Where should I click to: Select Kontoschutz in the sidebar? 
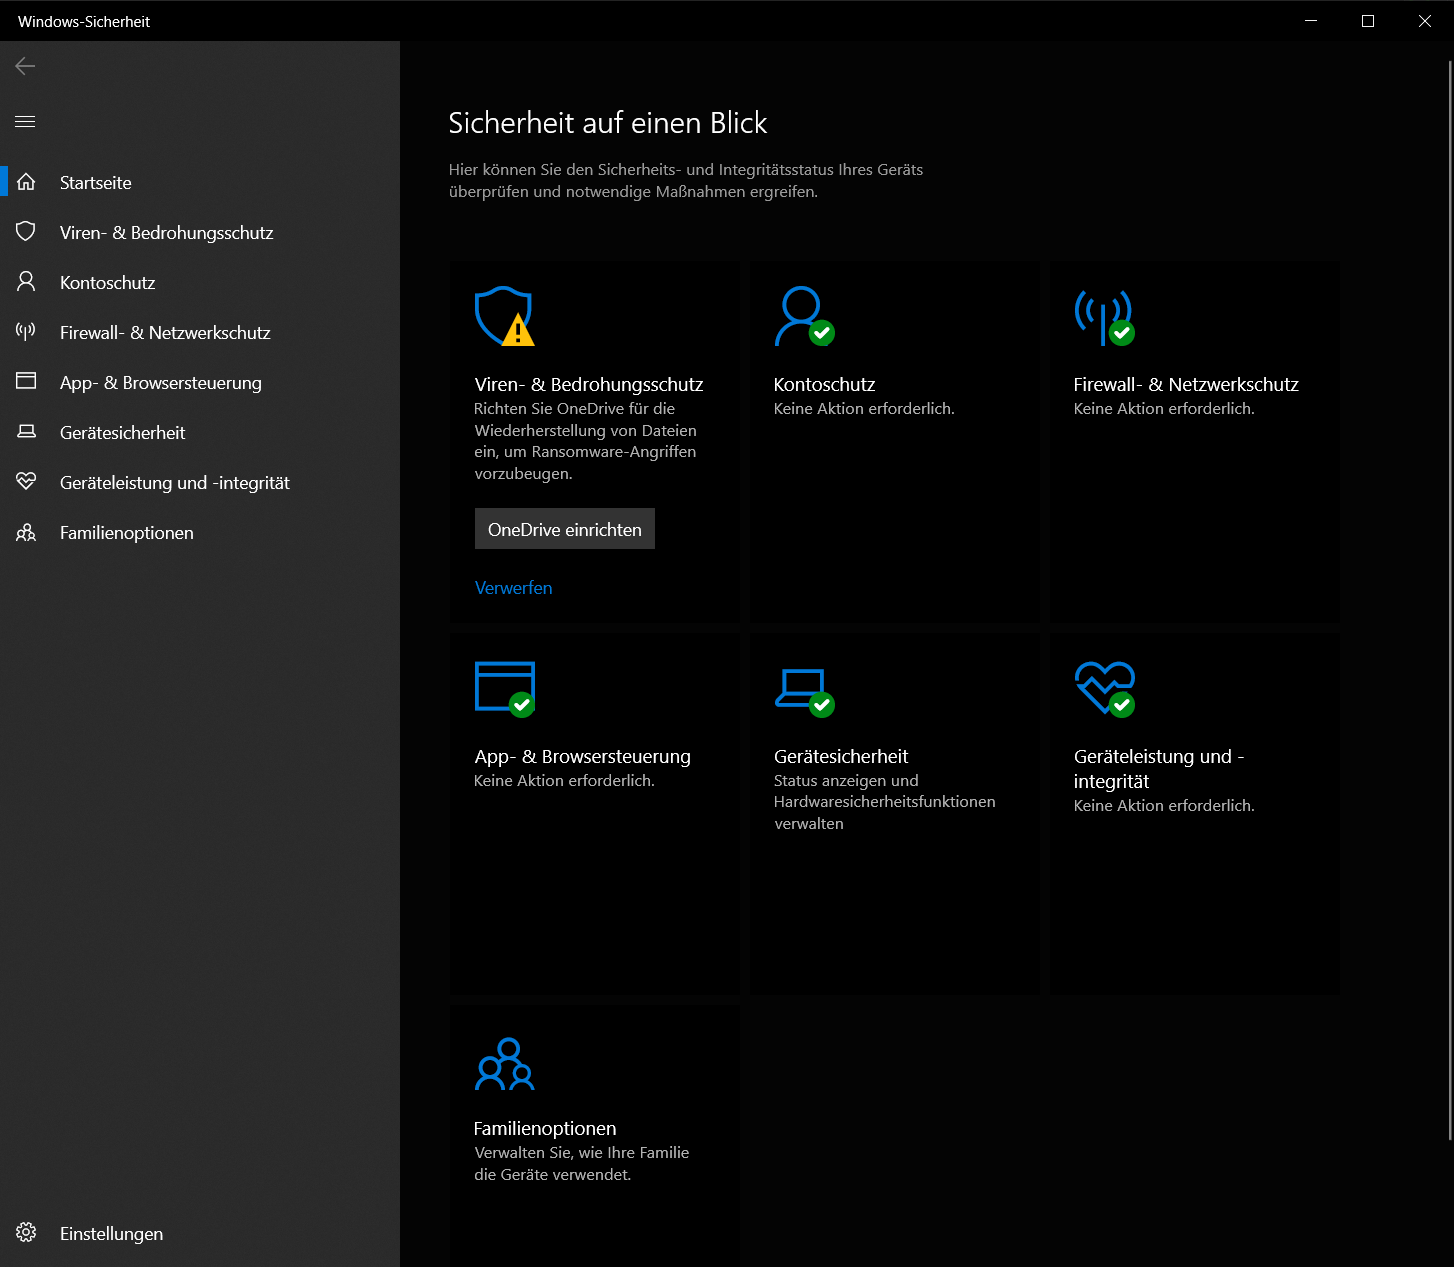coord(107,282)
